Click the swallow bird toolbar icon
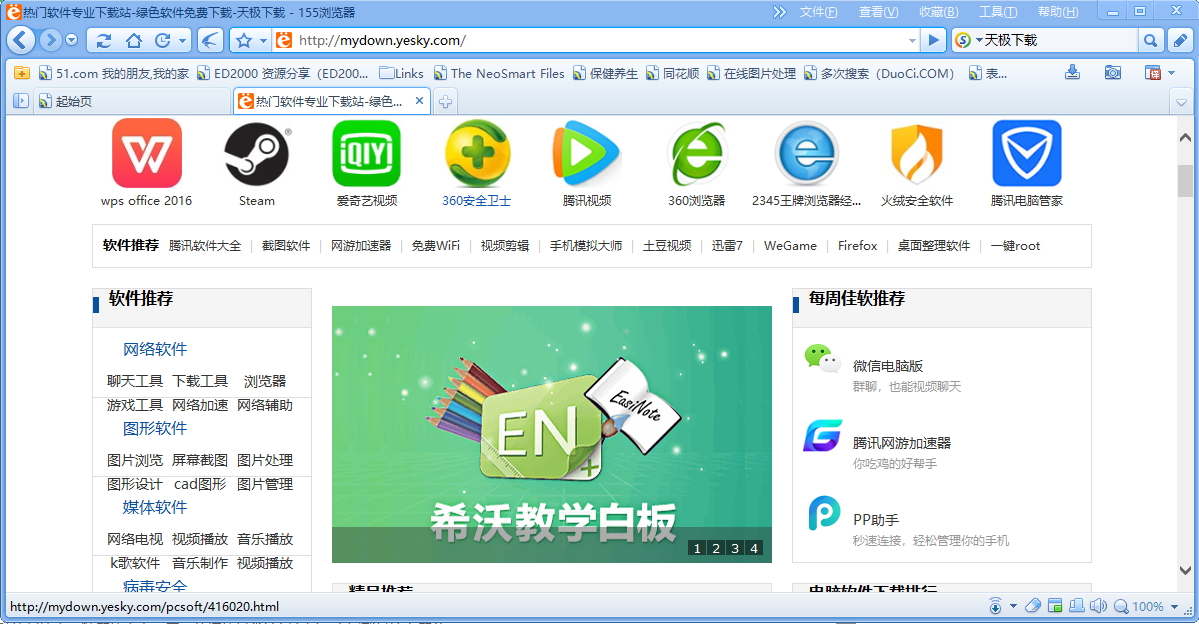The image size is (1199, 624). 210,41
